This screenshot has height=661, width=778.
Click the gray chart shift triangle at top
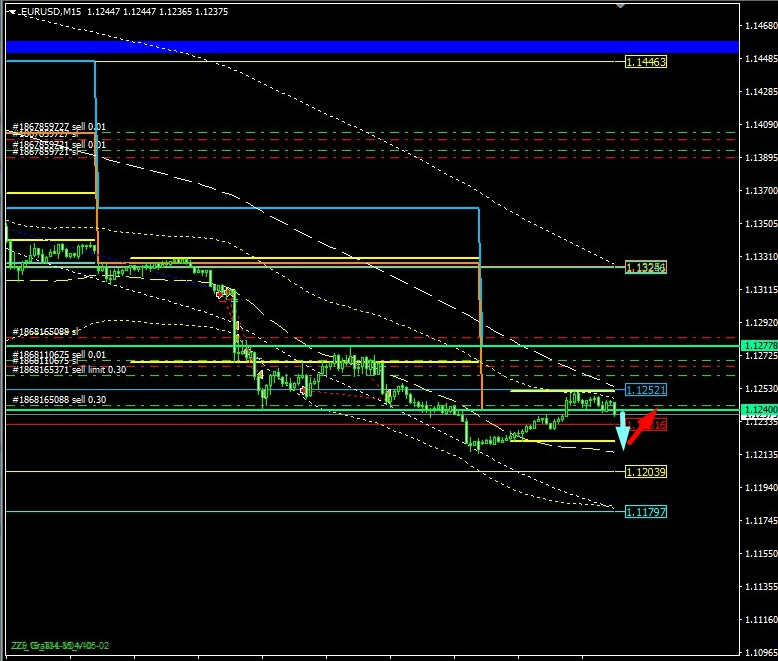pyautogui.click(x=622, y=5)
